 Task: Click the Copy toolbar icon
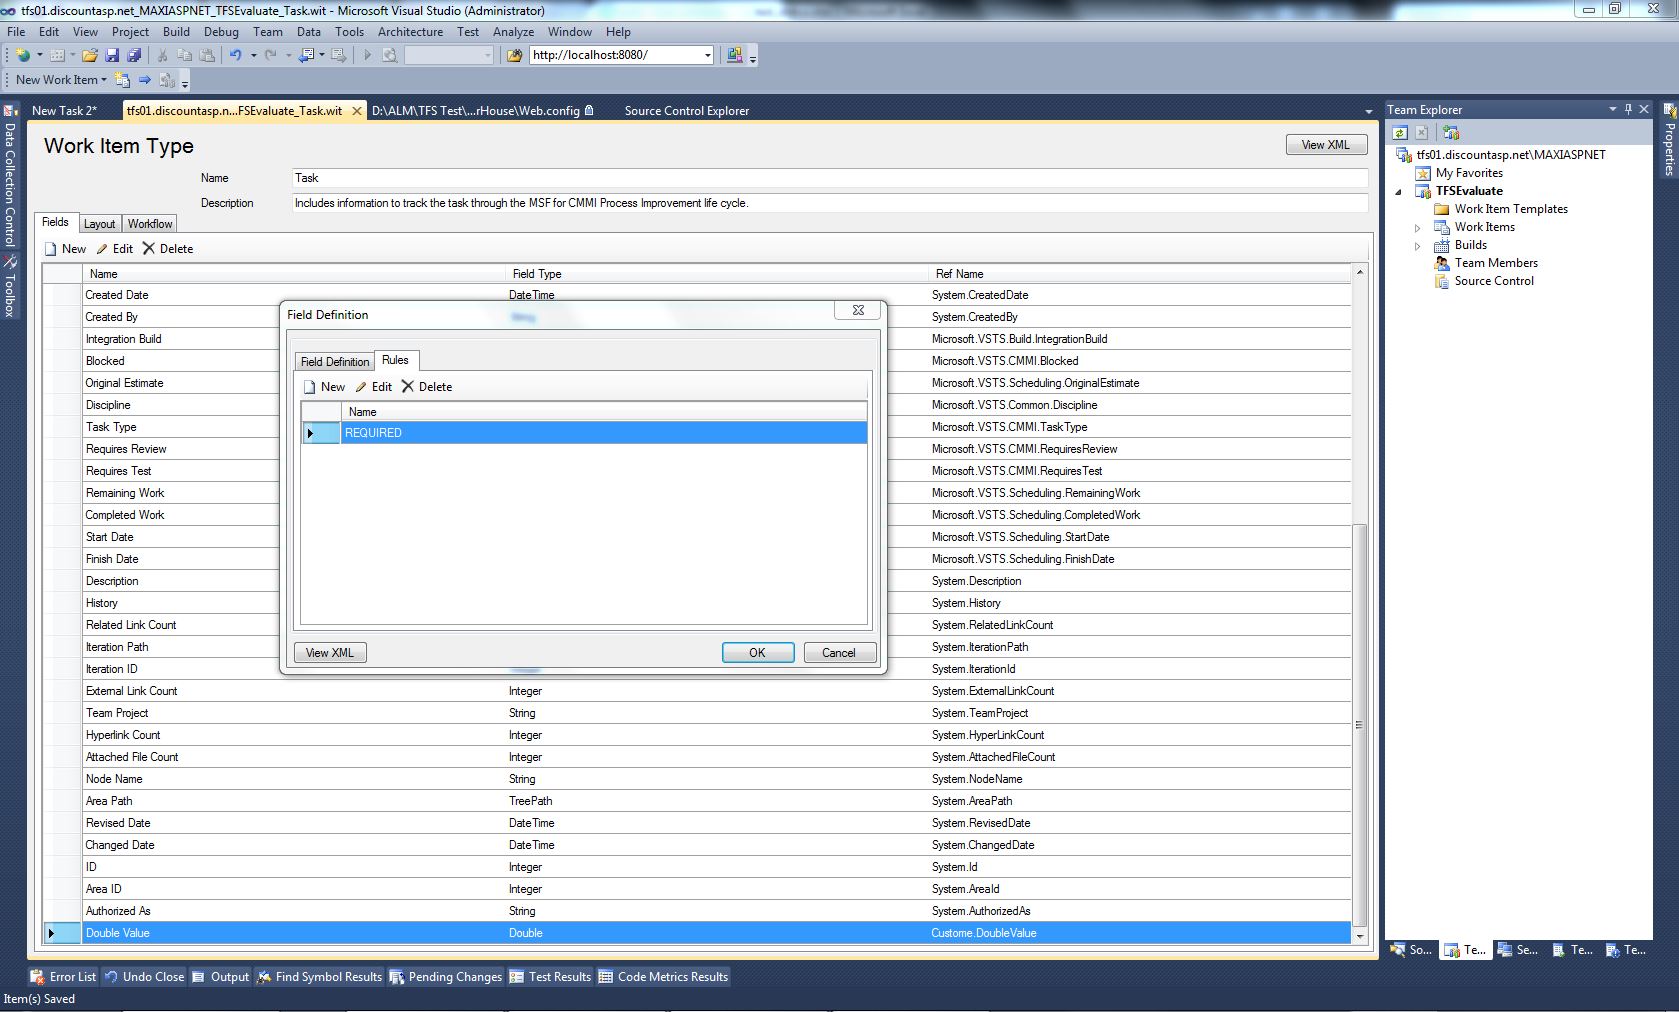[183, 55]
